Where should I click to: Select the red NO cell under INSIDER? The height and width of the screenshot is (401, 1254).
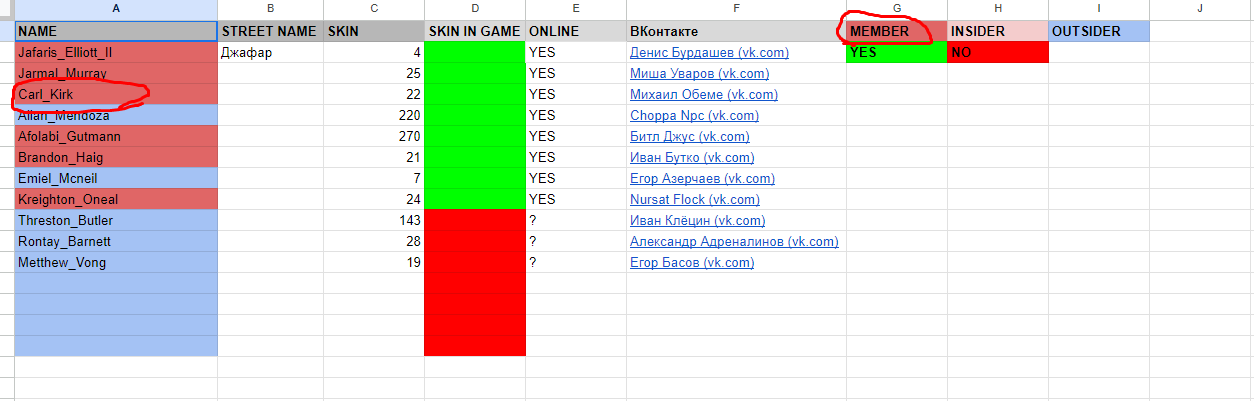coord(997,53)
